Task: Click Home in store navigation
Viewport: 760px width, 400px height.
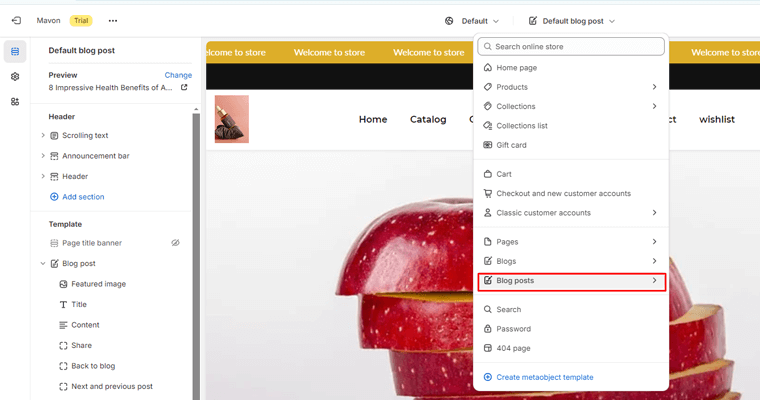Action: [373, 119]
